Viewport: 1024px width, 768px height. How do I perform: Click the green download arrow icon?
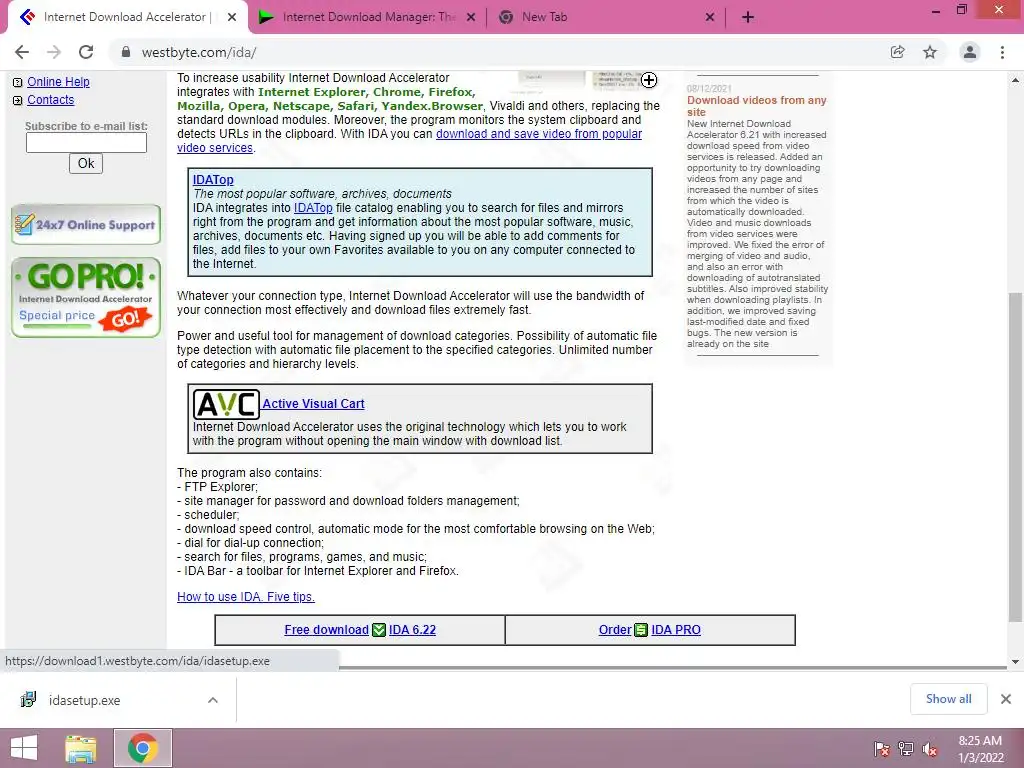(379, 630)
